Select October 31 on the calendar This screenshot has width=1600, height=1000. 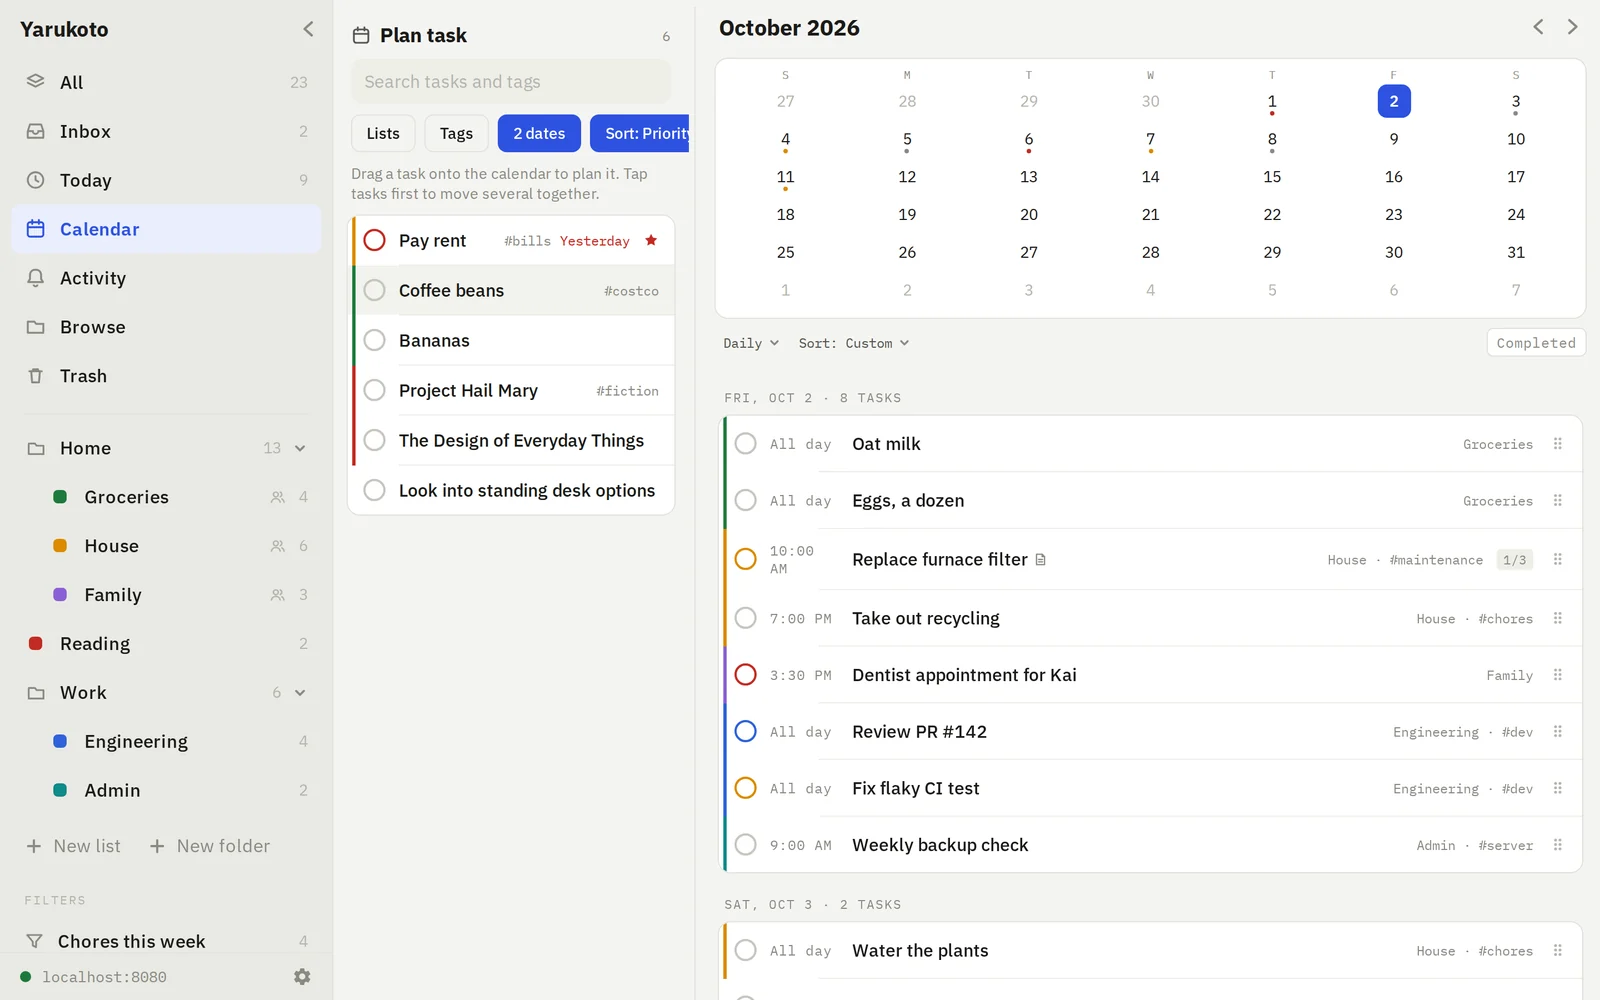click(x=1516, y=252)
